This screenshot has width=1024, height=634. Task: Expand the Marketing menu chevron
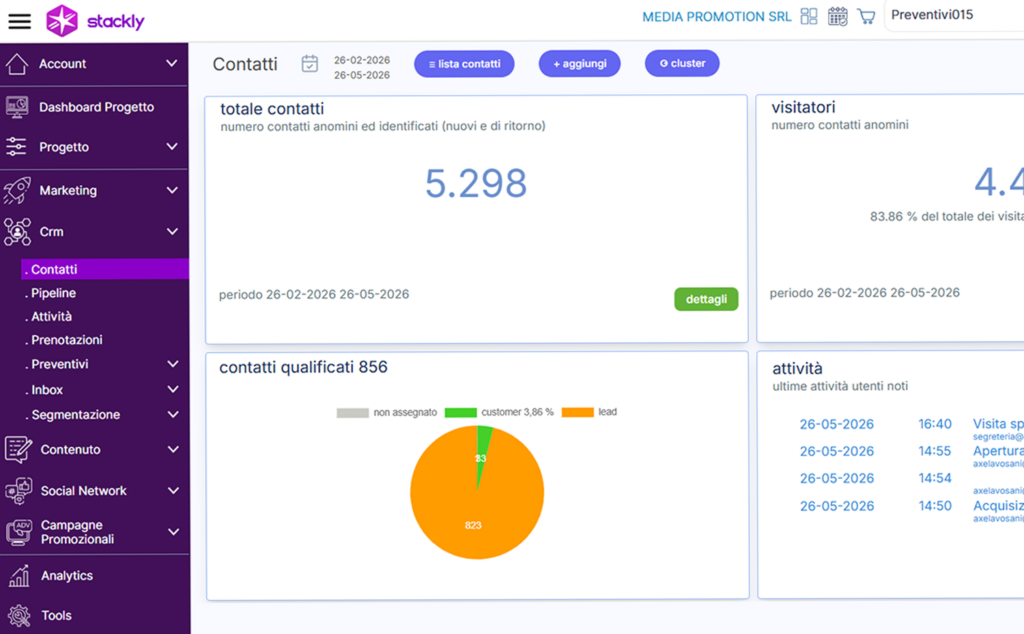[172, 190]
